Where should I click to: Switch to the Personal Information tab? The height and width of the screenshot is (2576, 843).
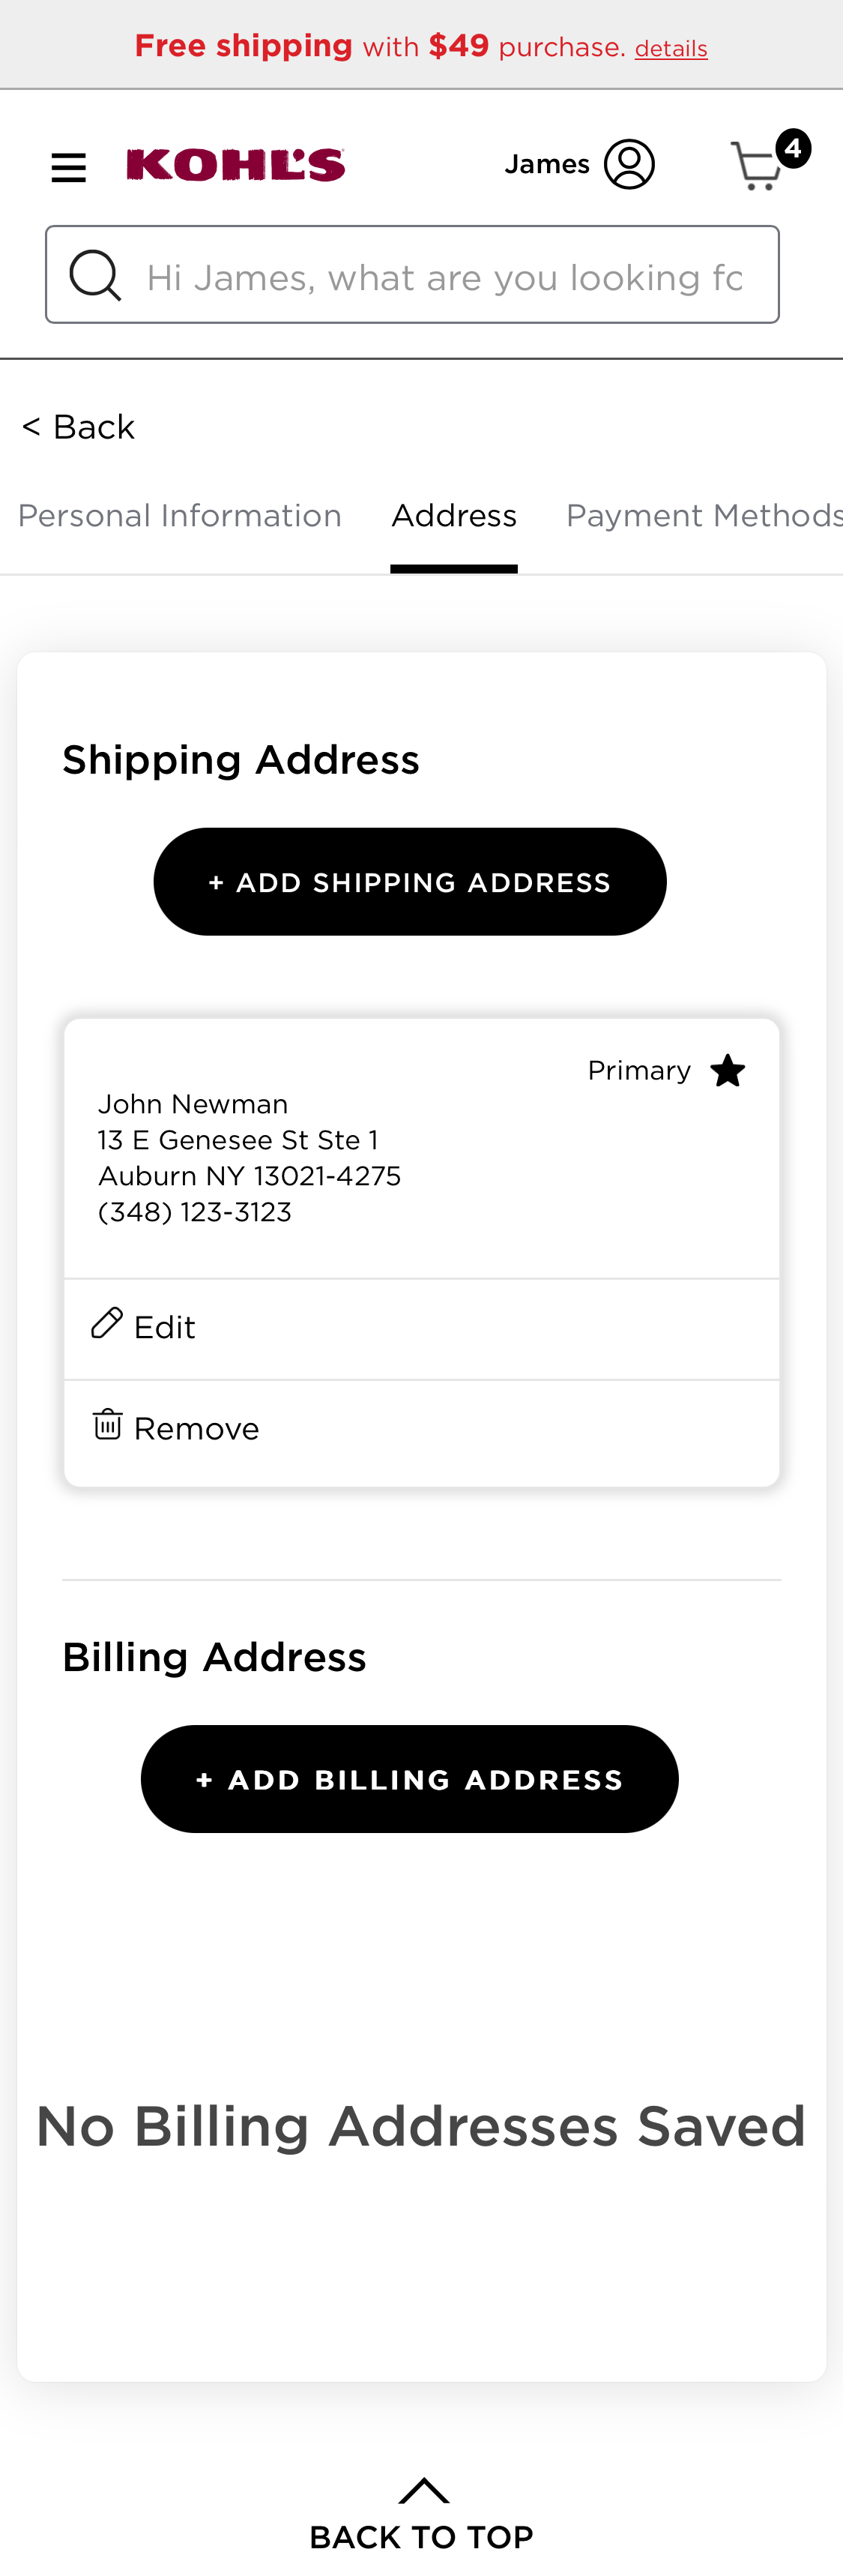pos(180,514)
